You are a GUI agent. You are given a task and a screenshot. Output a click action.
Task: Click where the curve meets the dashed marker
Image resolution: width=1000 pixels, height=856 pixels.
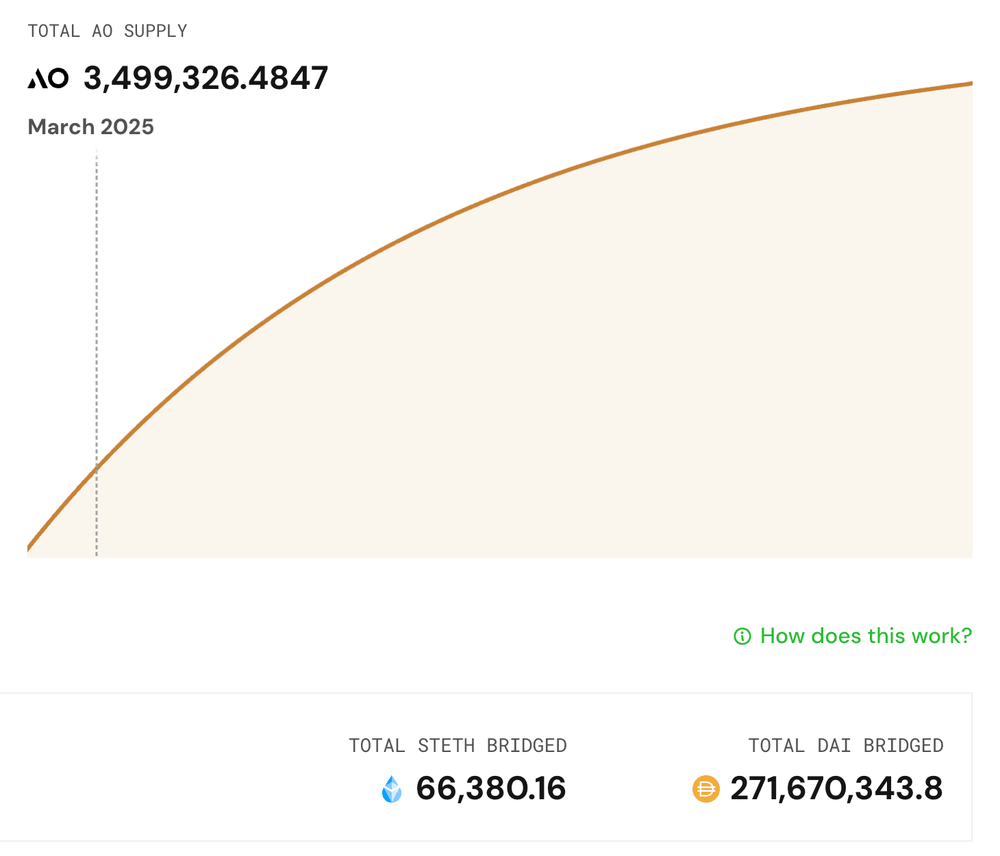[x=97, y=466]
